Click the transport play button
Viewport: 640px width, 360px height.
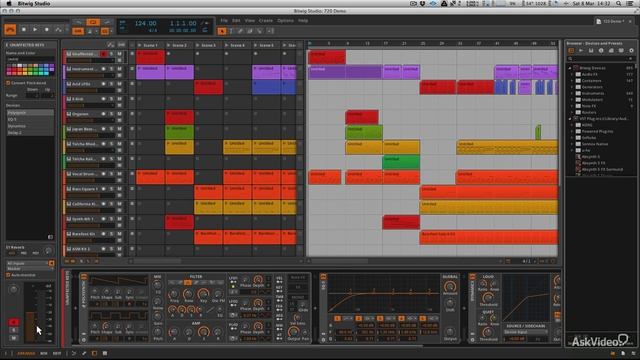pyautogui.click(x=35, y=29)
